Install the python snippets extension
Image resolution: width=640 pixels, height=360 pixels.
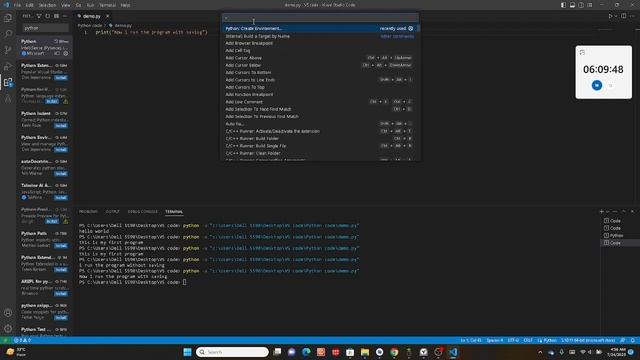tap(61, 318)
